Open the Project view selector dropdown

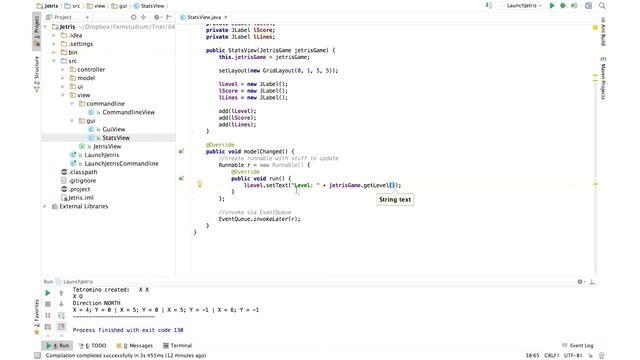point(68,17)
